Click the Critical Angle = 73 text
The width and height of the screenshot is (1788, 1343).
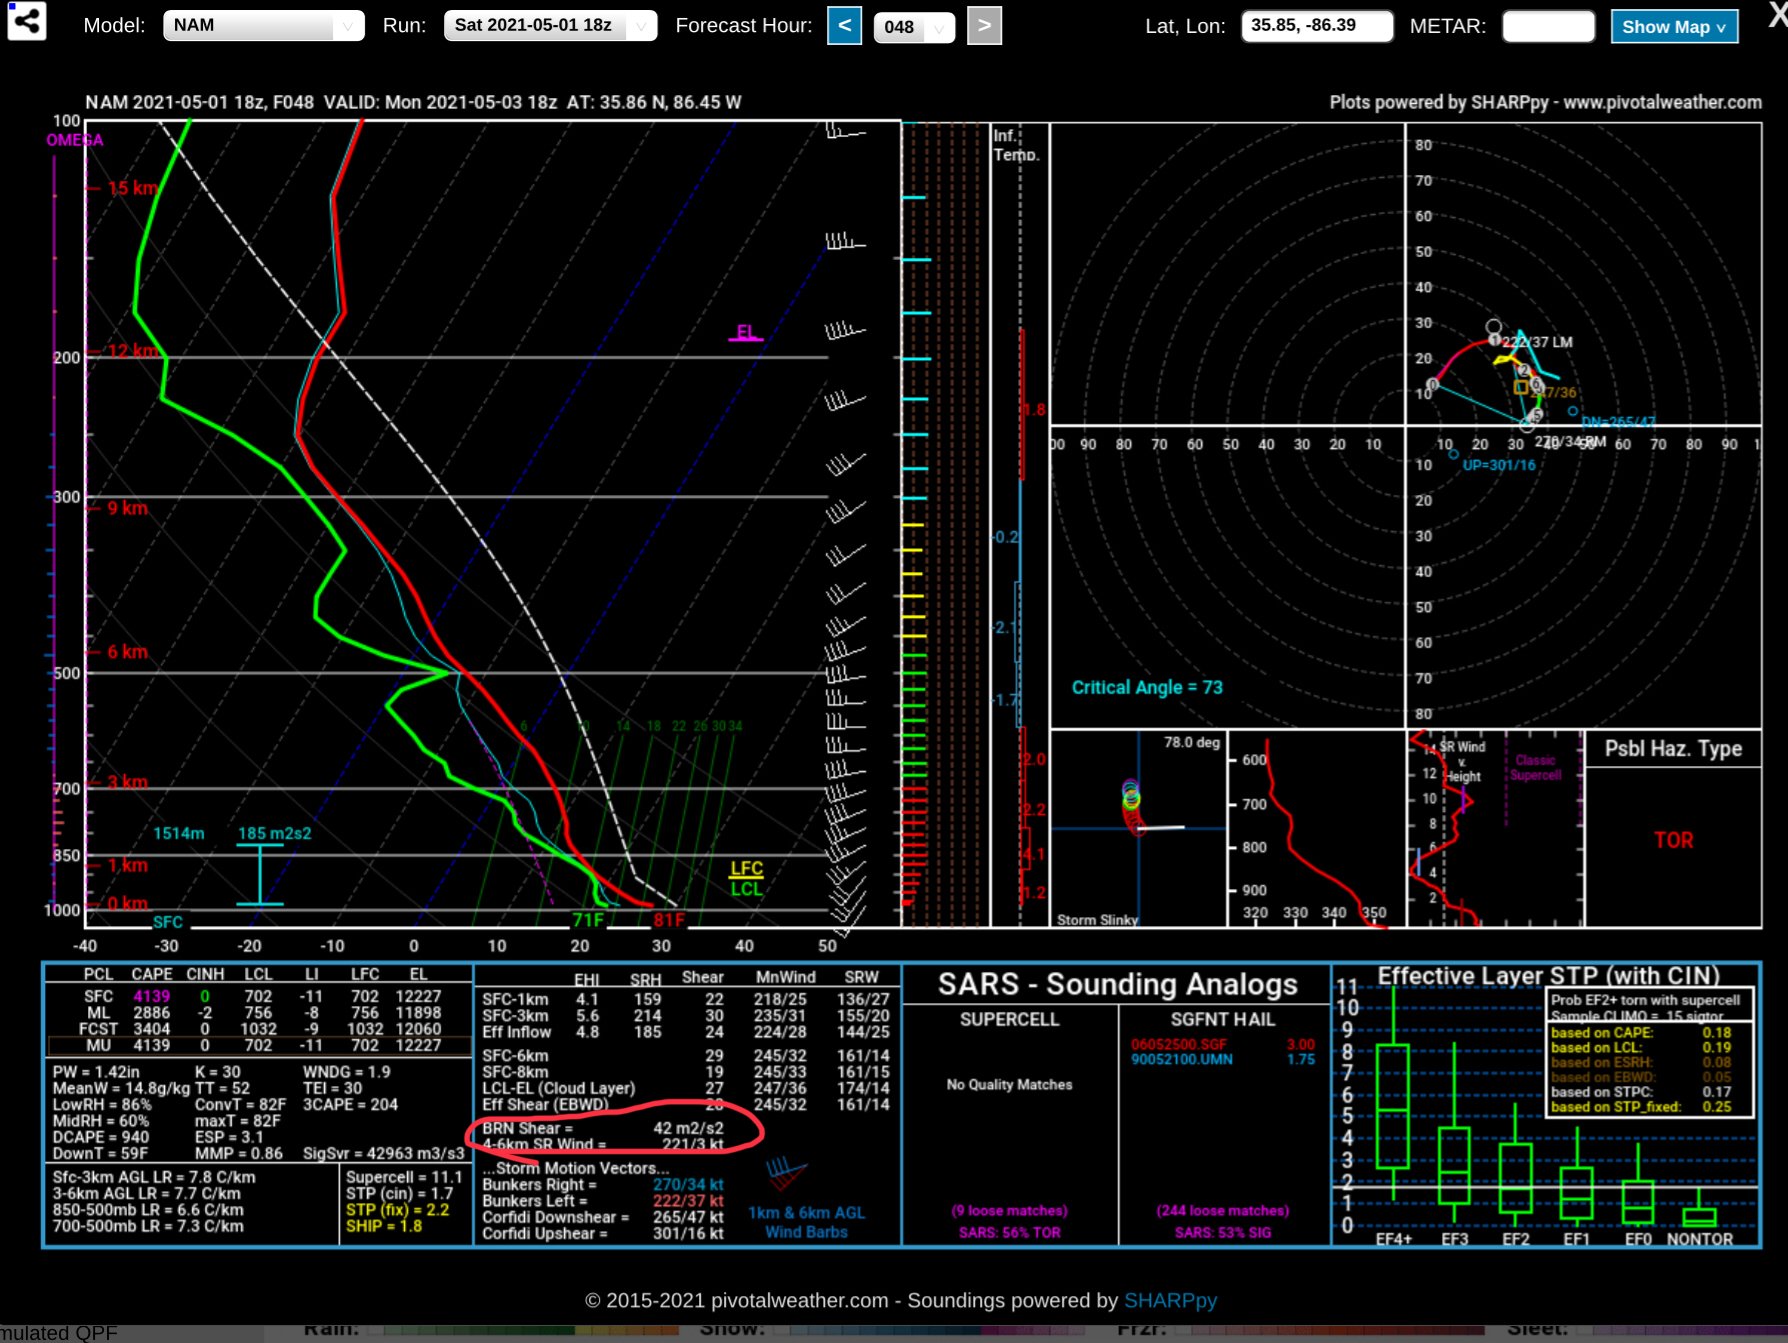pyautogui.click(x=1147, y=687)
